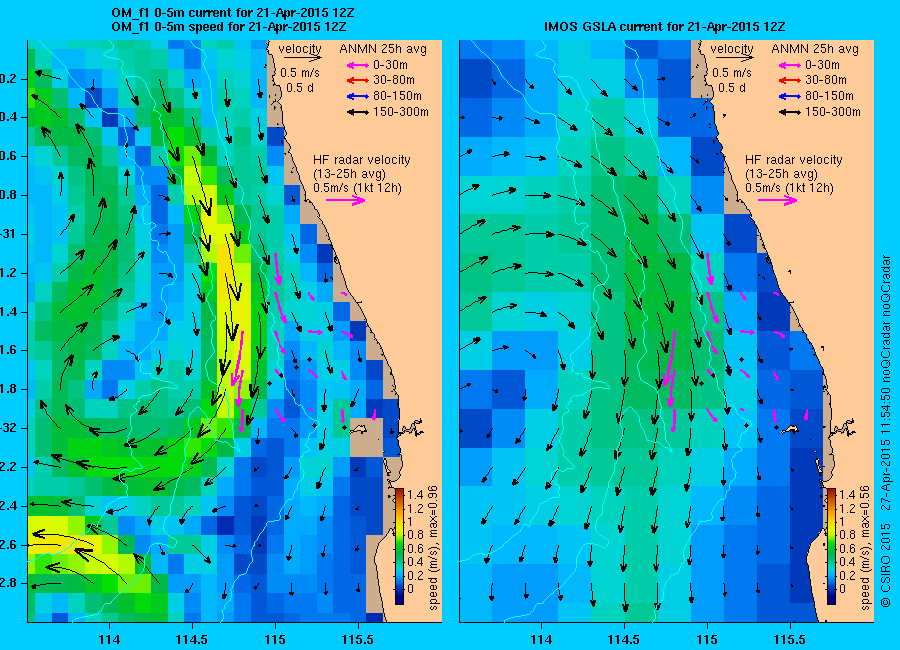Click the magenta 0-30m arrow in IMOS GSLA legend
Viewport: 900px width, 650px height.
tap(790, 65)
